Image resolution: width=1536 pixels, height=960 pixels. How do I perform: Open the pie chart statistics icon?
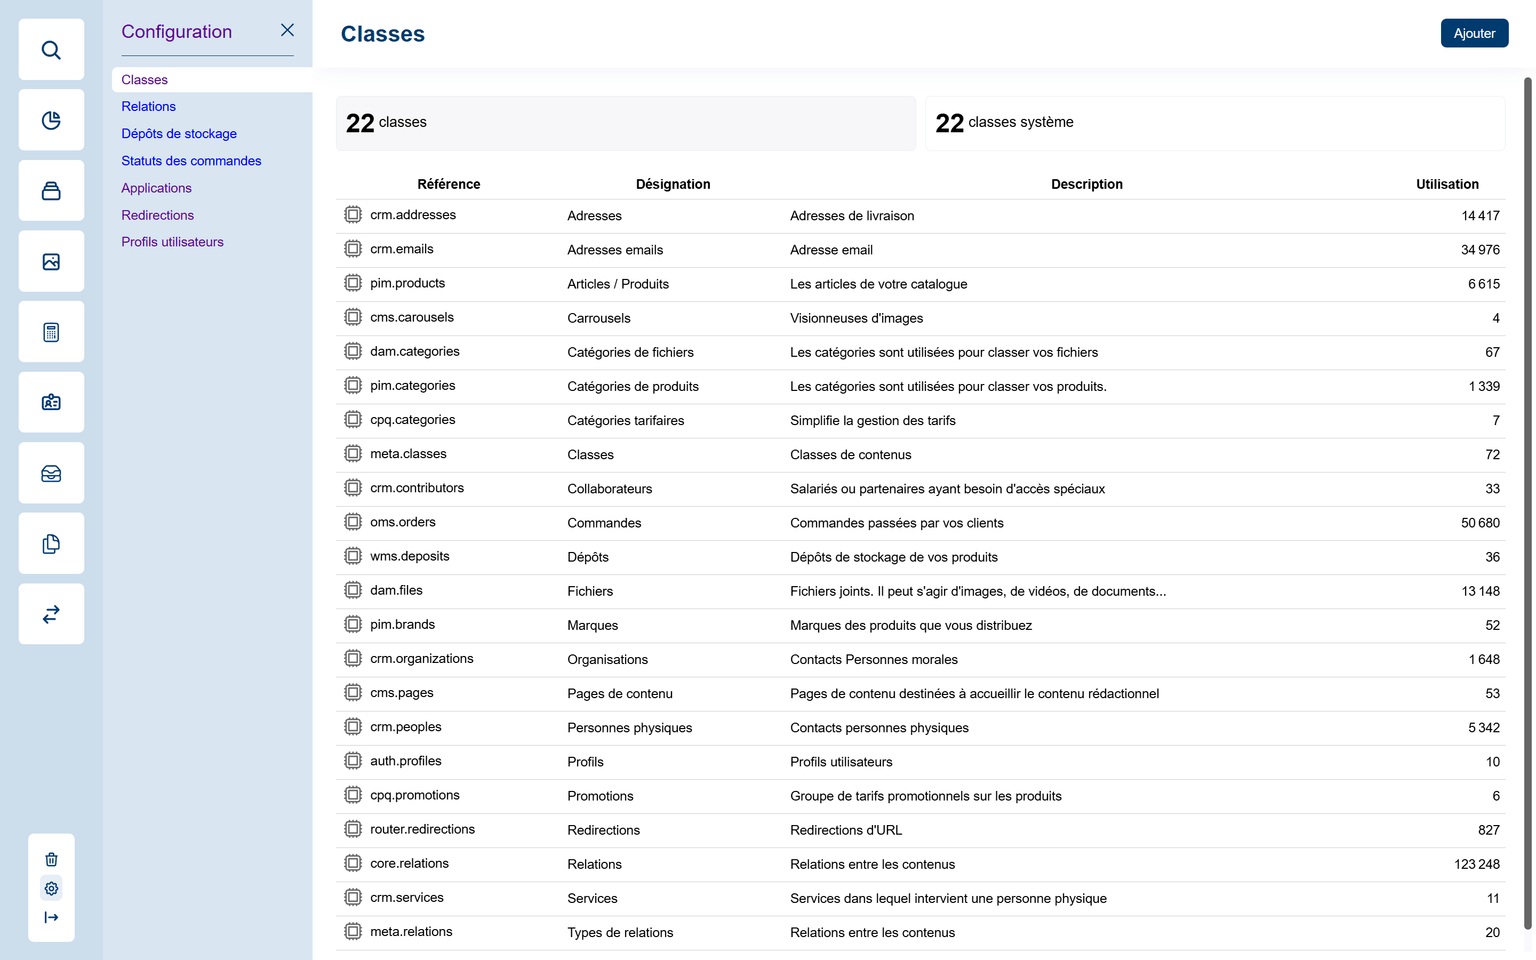[51, 120]
